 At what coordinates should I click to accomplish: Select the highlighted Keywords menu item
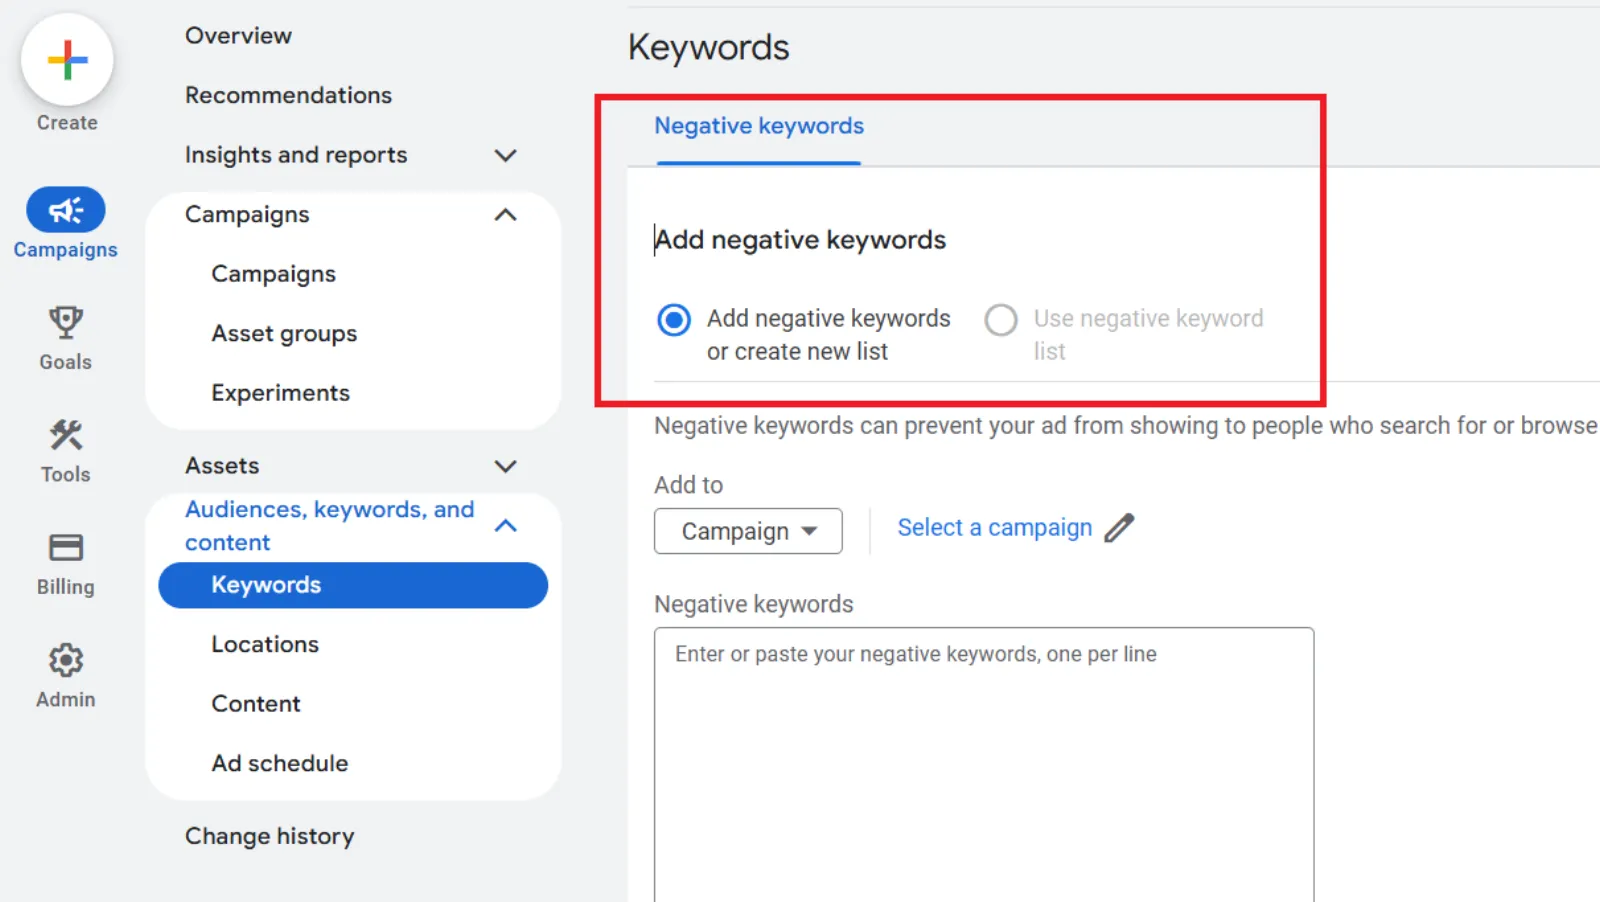(x=353, y=585)
